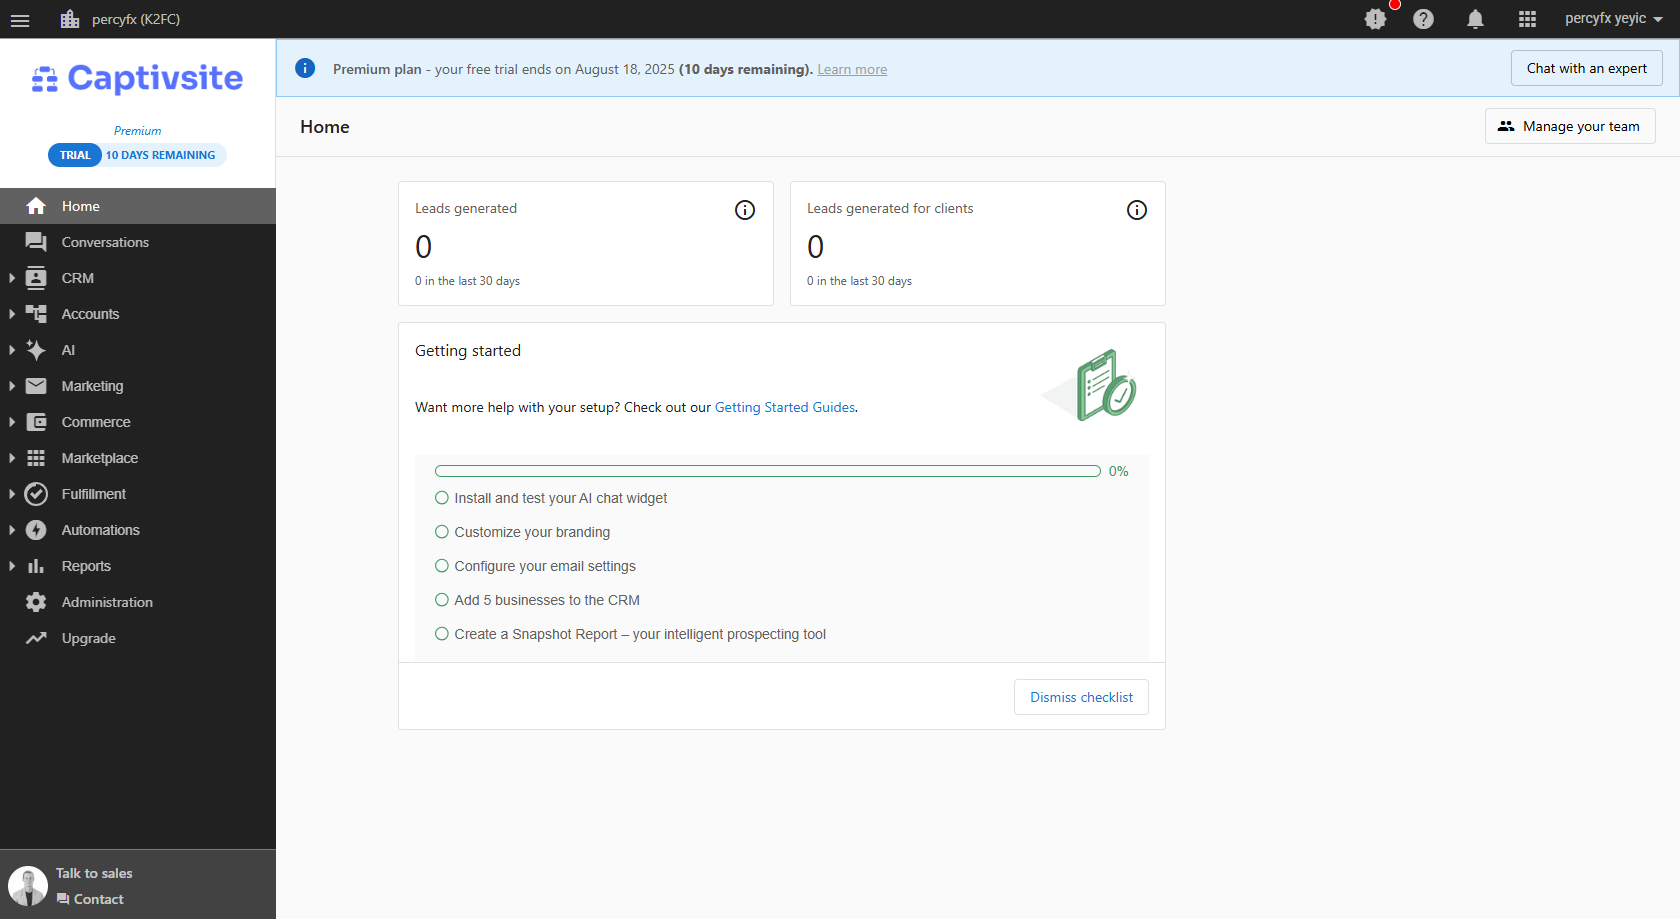
Task: Open Administration in the sidebar
Action: click(138, 602)
